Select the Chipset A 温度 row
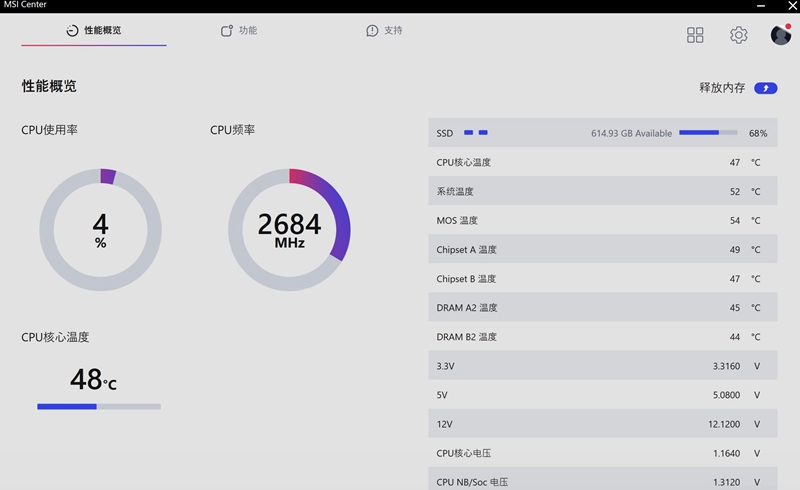The width and height of the screenshot is (800, 490). click(x=602, y=249)
